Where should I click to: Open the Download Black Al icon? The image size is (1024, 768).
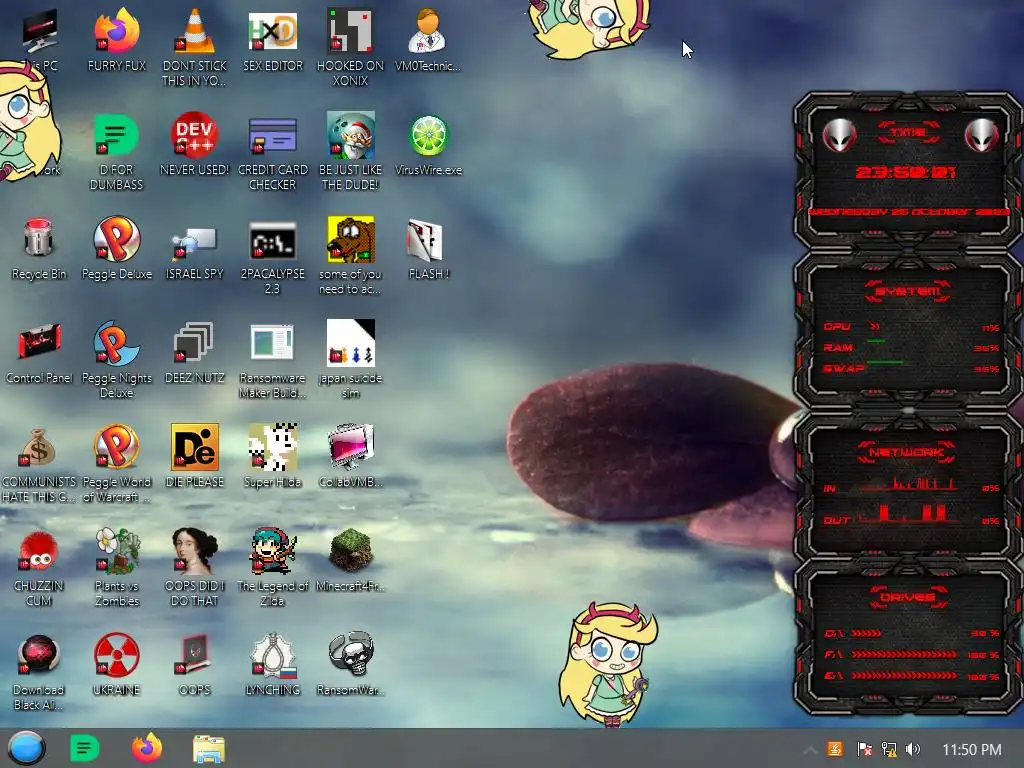click(x=39, y=654)
